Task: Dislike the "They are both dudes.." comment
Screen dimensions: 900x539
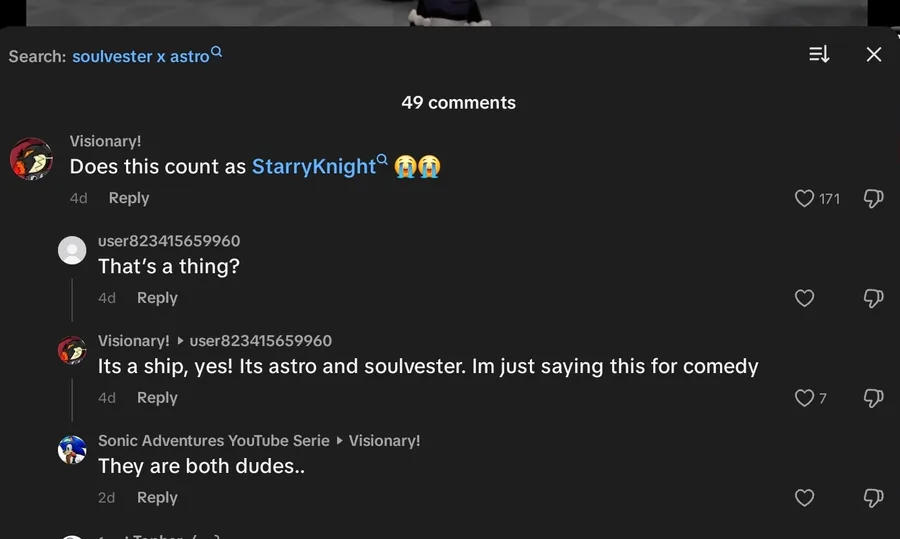Action: [873, 498]
